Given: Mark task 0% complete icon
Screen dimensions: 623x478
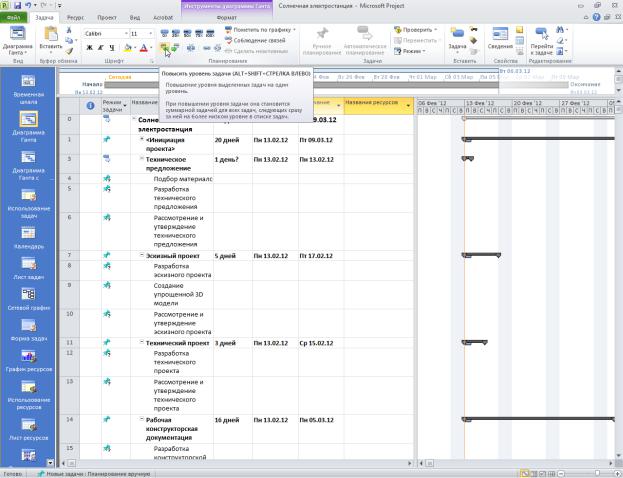Looking at the screenshot, I should pos(164,33).
